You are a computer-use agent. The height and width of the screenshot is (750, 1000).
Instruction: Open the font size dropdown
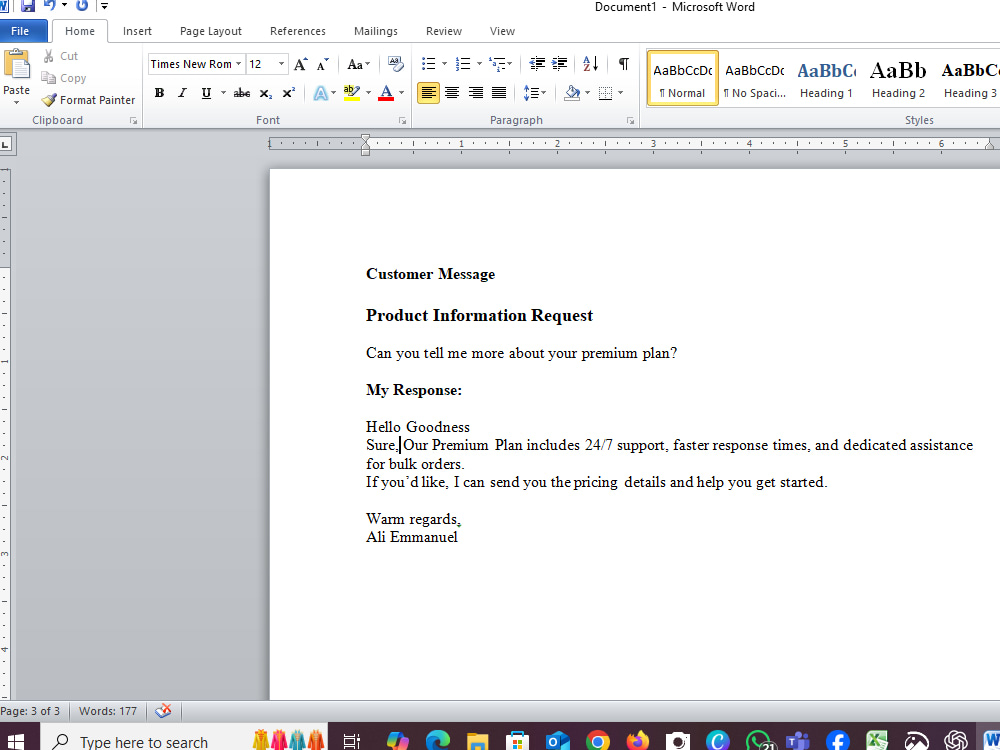click(281, 64)
